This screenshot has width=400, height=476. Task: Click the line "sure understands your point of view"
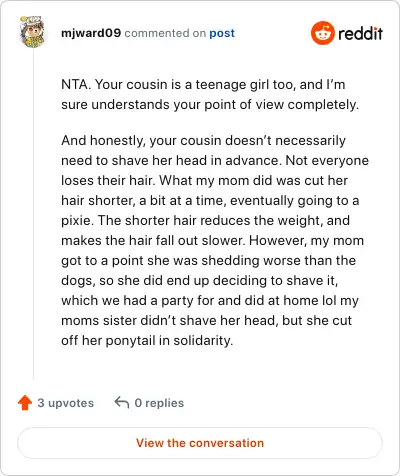point(210,105)
